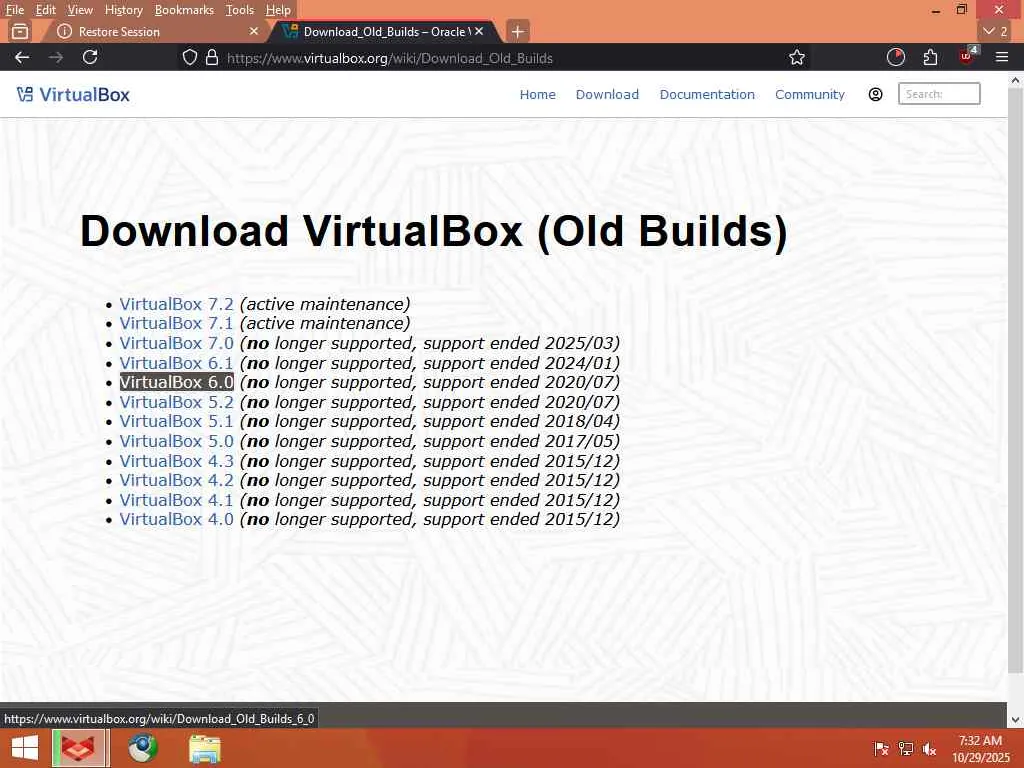Image resolution: width=1024 pixels, height=768 pixels.
Task: Open the VirtualBox 5.0 link
Action: point(176,441)
